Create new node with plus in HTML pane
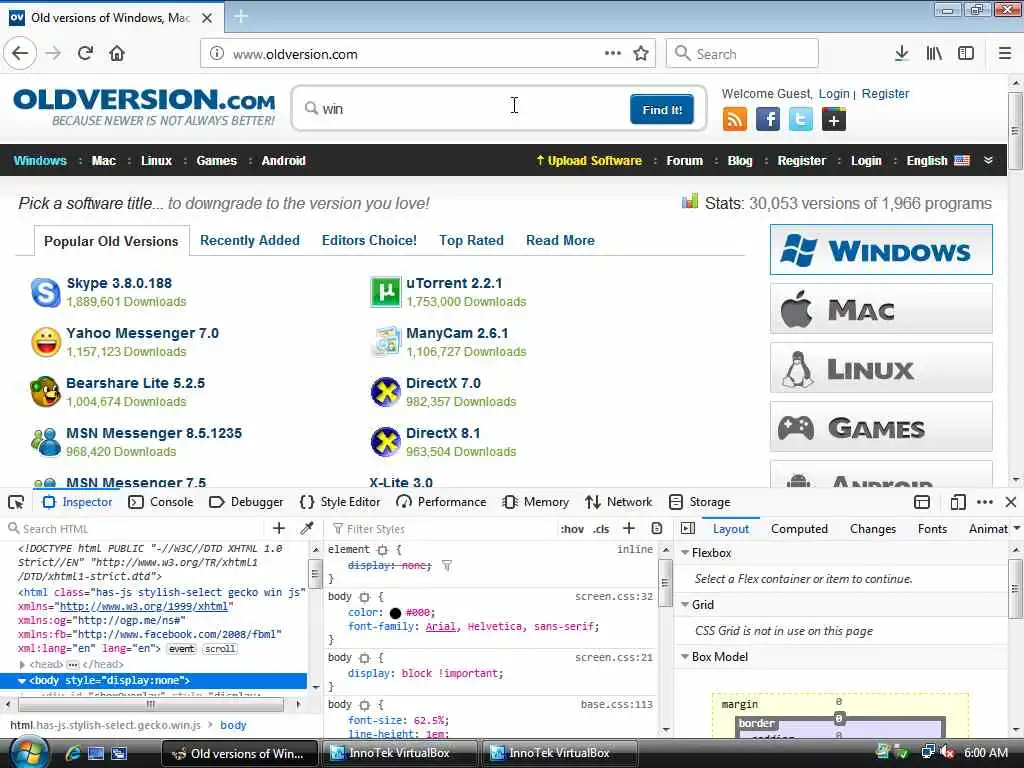 pos(279,528)
